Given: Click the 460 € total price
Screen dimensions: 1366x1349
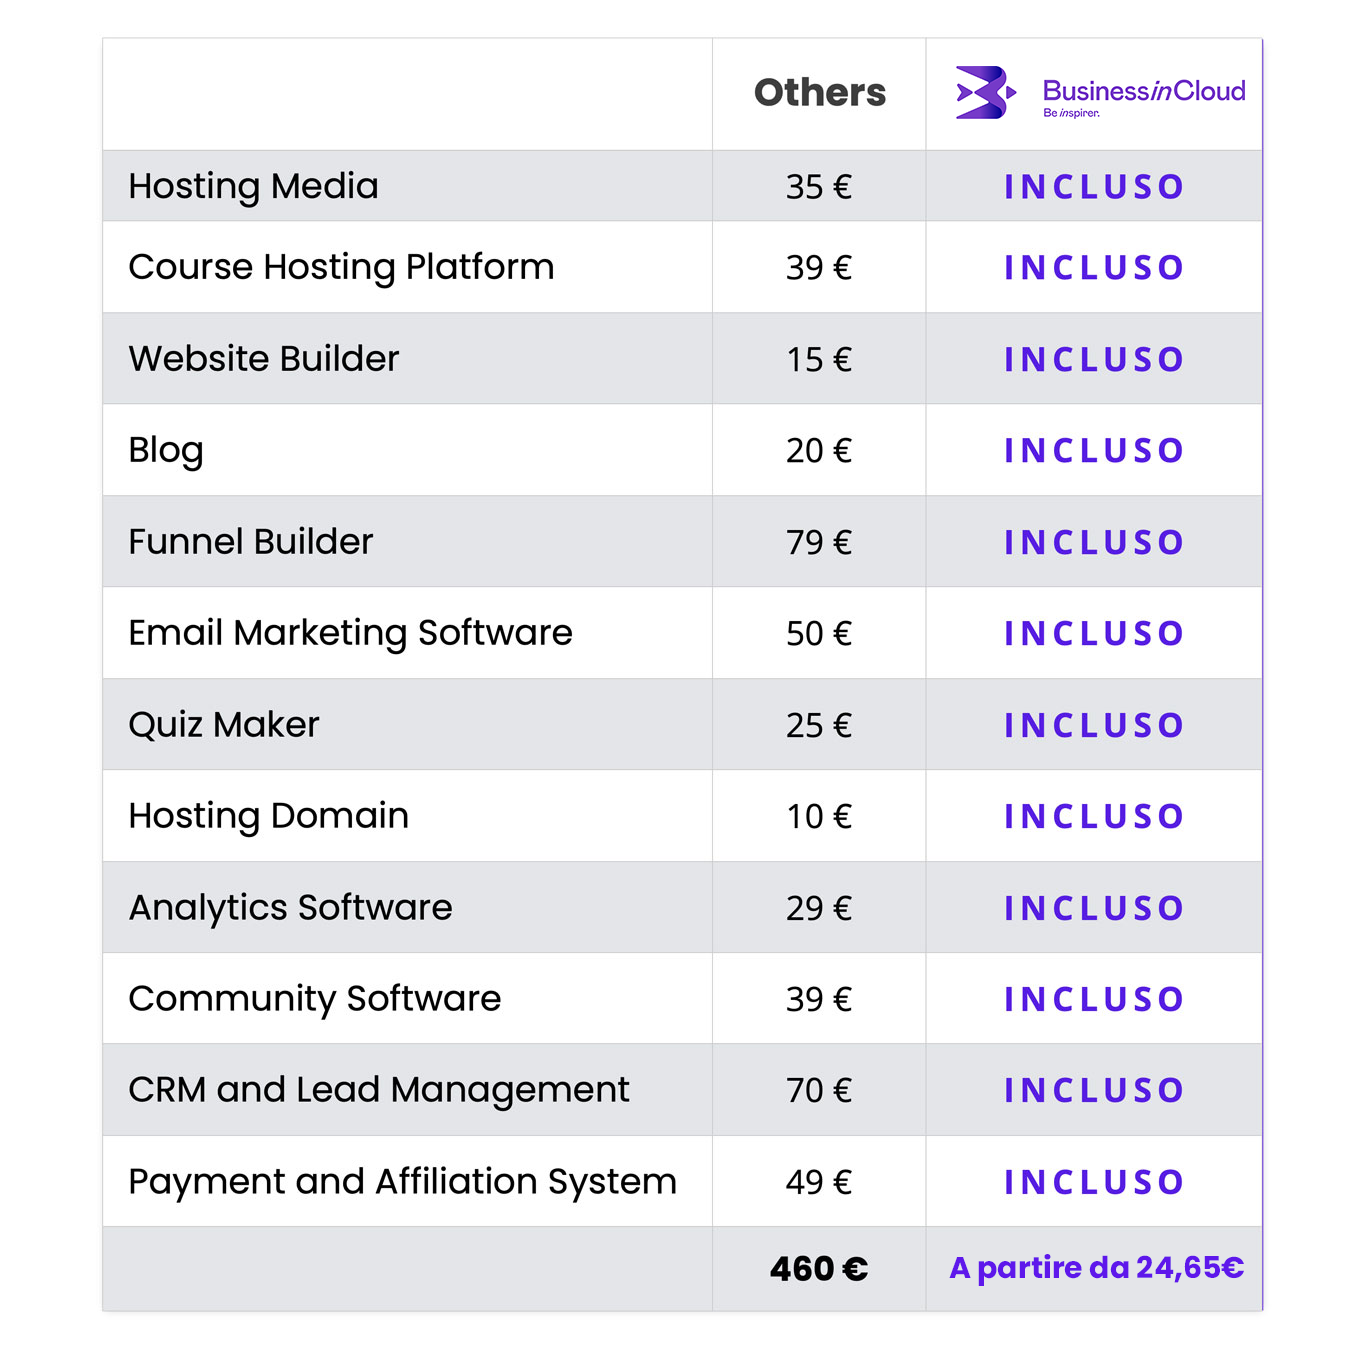Looking at the screenshot, I should click(x=819, y=1269).
